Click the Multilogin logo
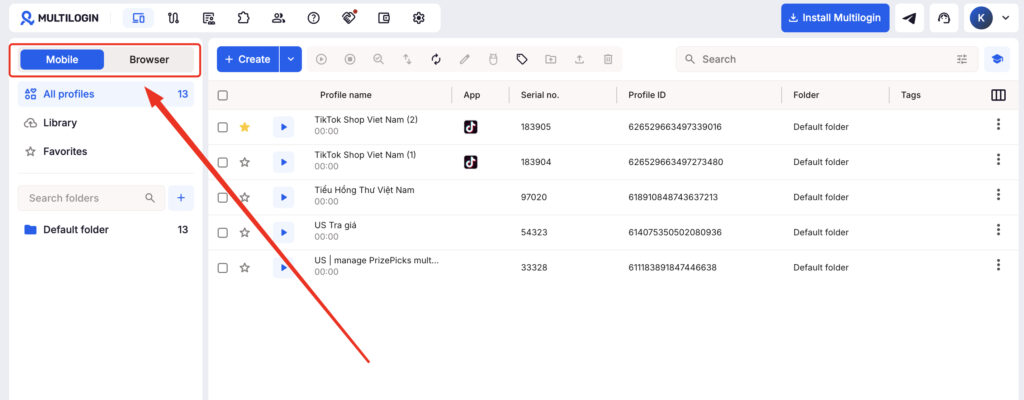Image resolution: width=1024 pixels, height=400 pixels. (x=59, y=18)
